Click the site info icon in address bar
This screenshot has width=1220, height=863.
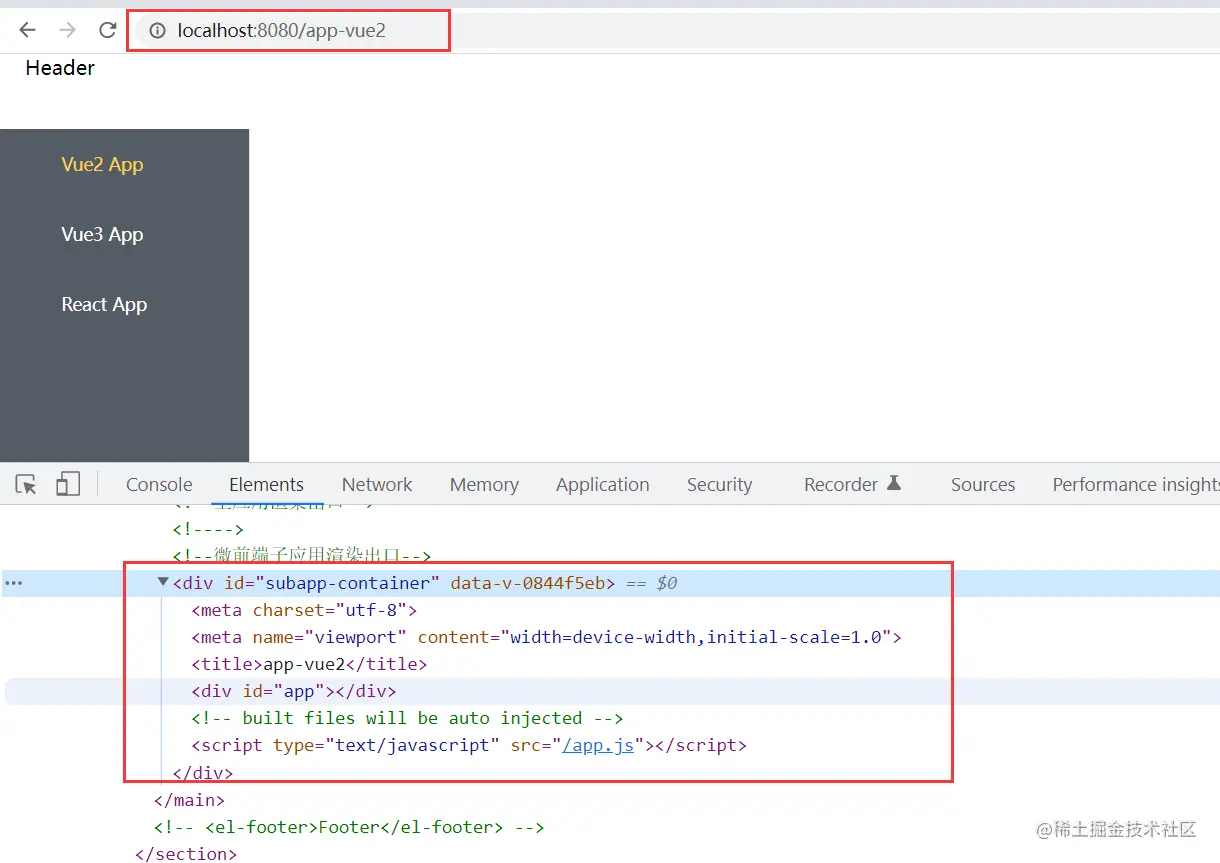[x=157, y=31]
